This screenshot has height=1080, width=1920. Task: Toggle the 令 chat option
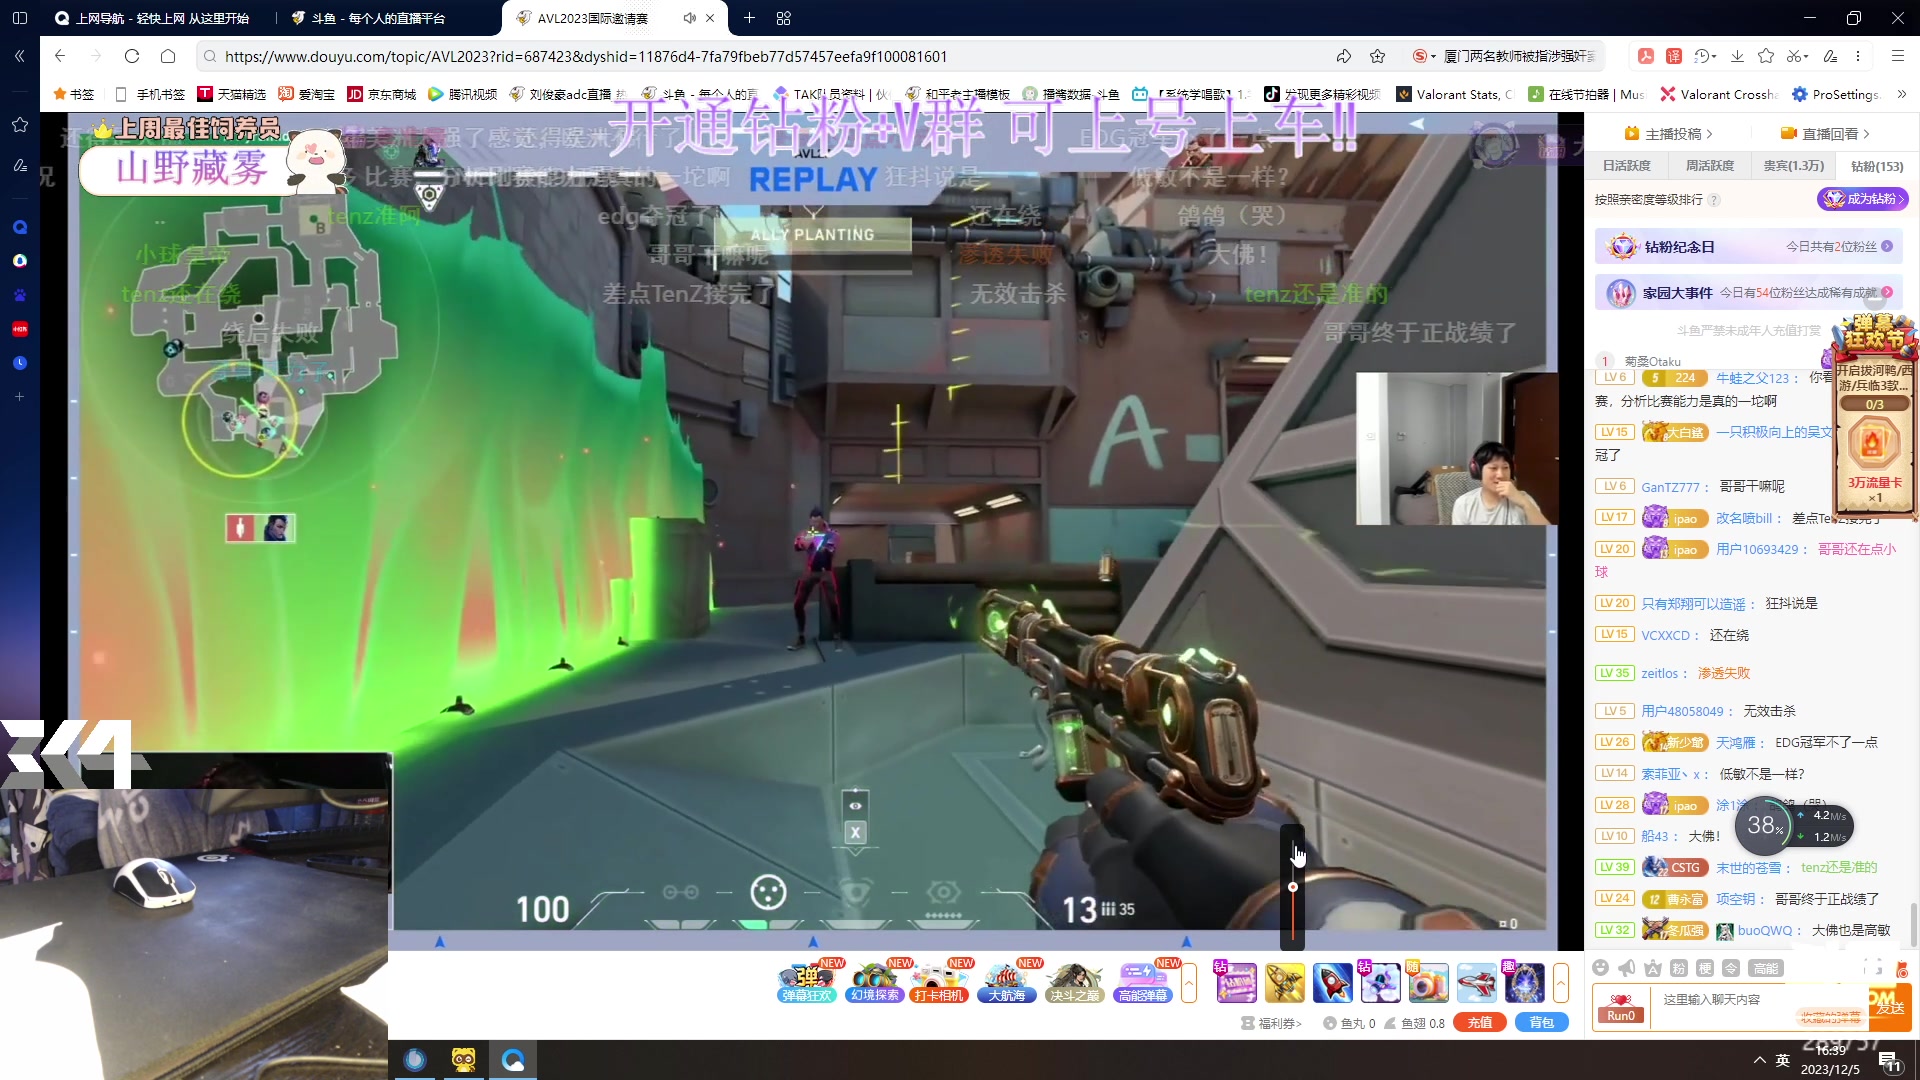[1731, 967]
